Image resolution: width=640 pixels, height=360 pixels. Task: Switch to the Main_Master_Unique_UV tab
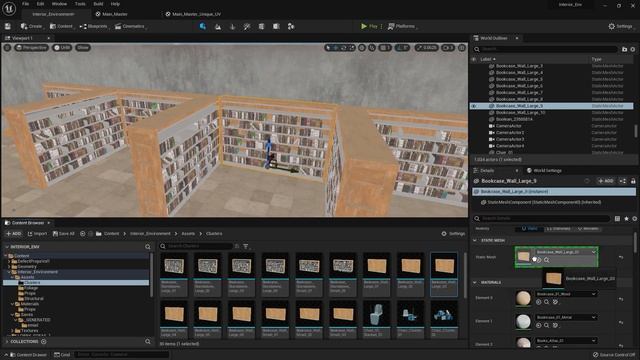pyautogui.click(x=193, y=14)
